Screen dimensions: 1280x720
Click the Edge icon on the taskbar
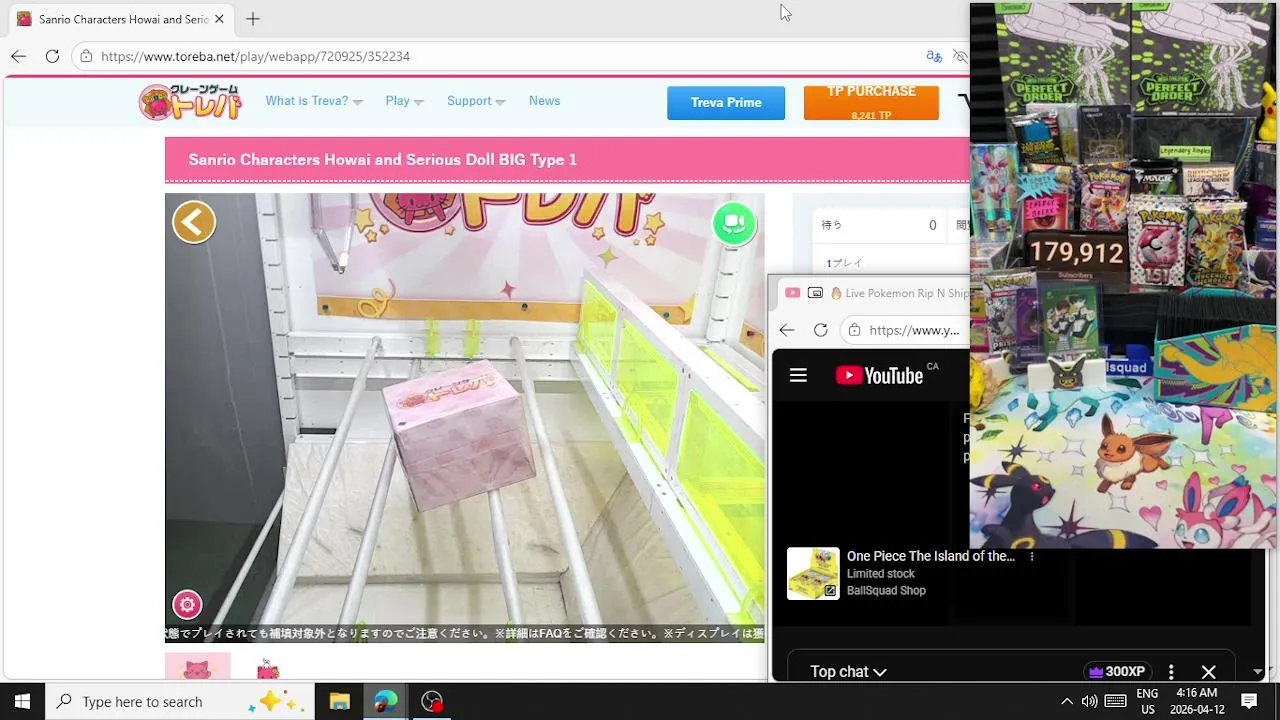[386, 701]
